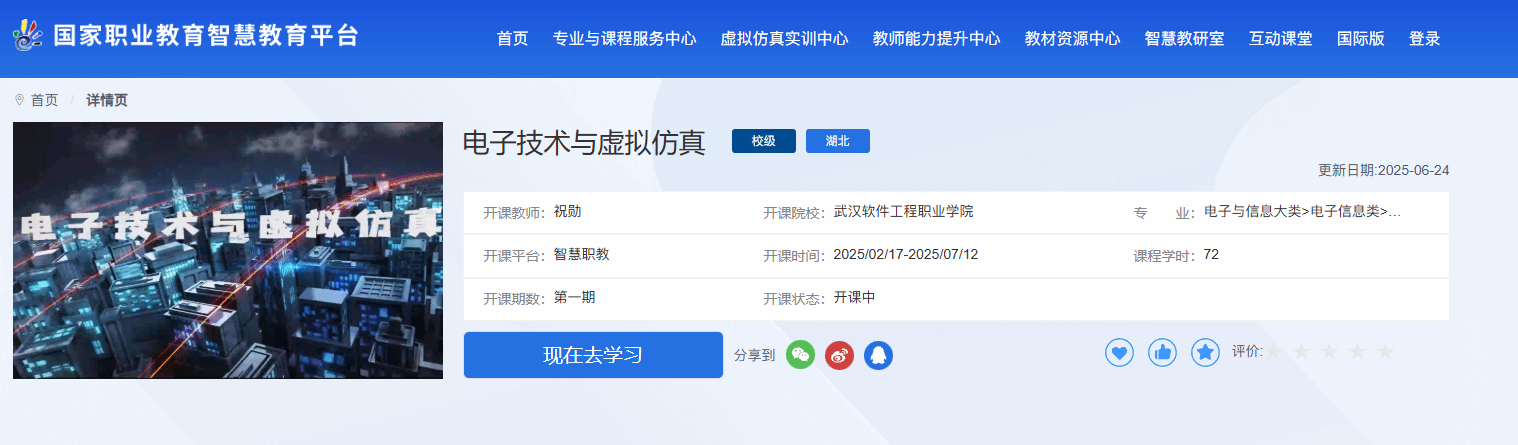Rate the course three stars

[x=1329, y=352]
